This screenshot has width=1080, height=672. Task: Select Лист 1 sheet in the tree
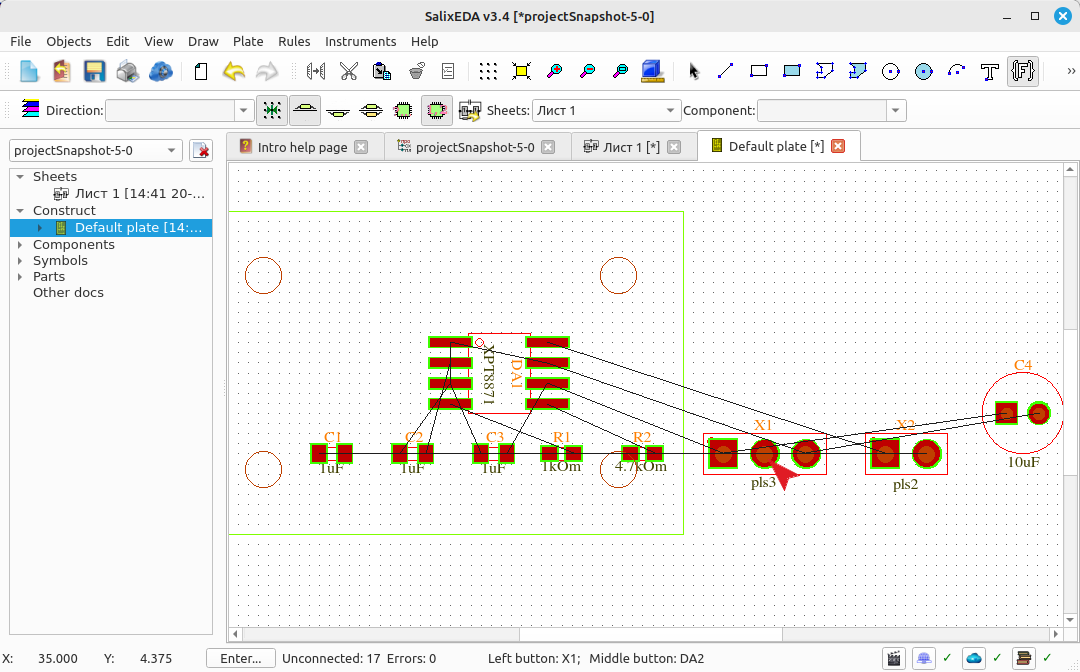pyautogui.click(x=129, y=194)
